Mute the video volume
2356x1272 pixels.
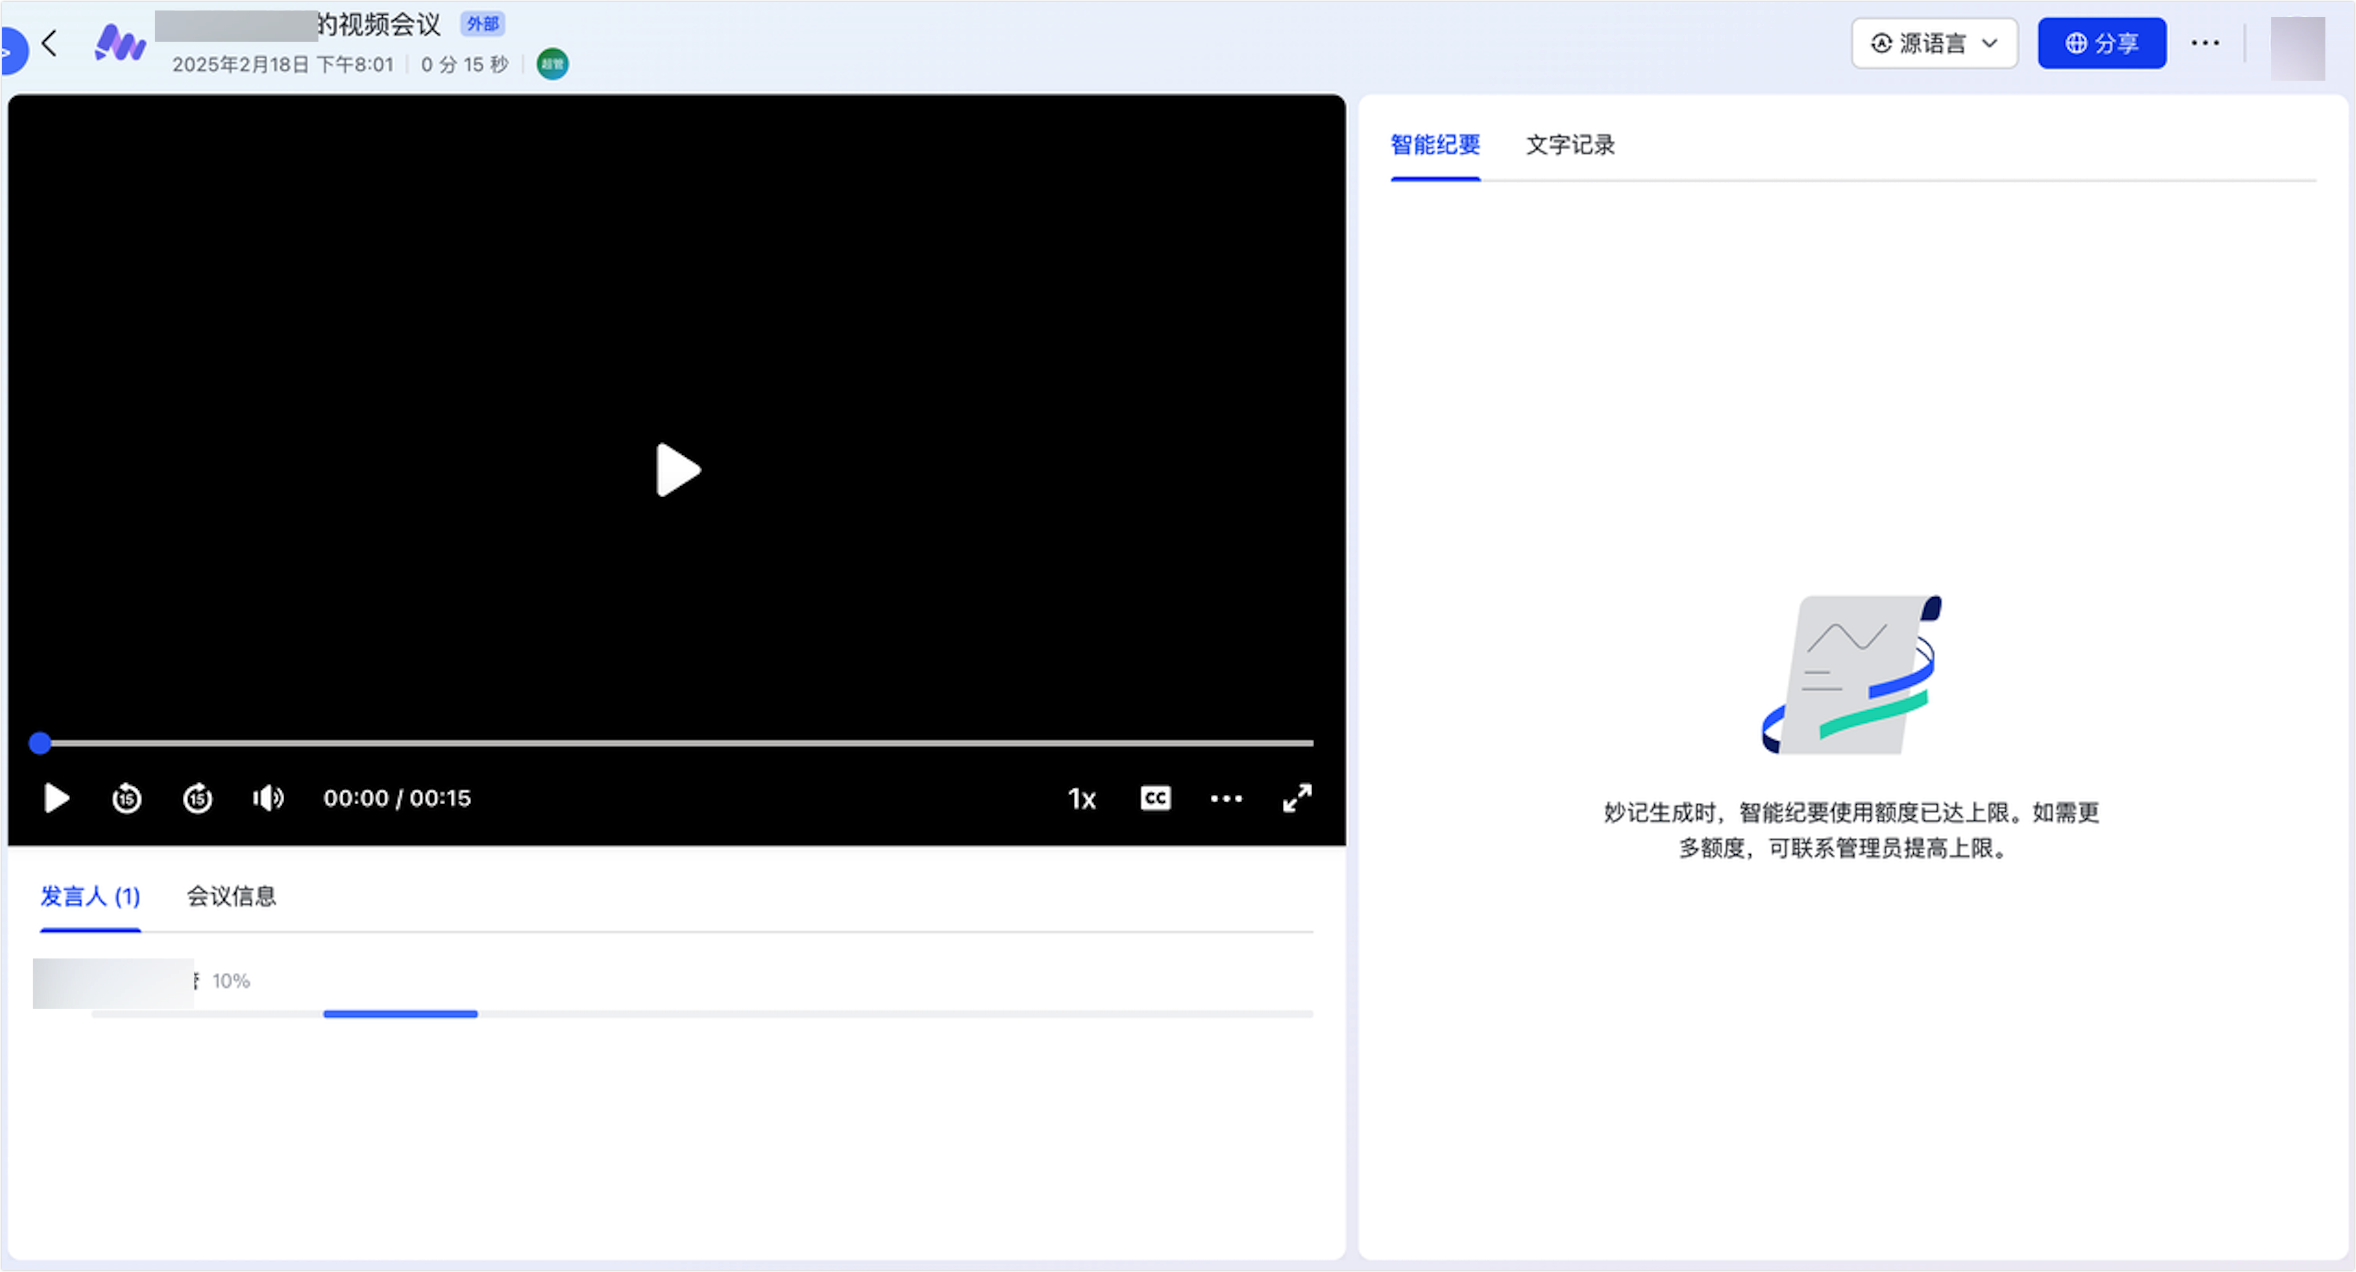point(268,798)
